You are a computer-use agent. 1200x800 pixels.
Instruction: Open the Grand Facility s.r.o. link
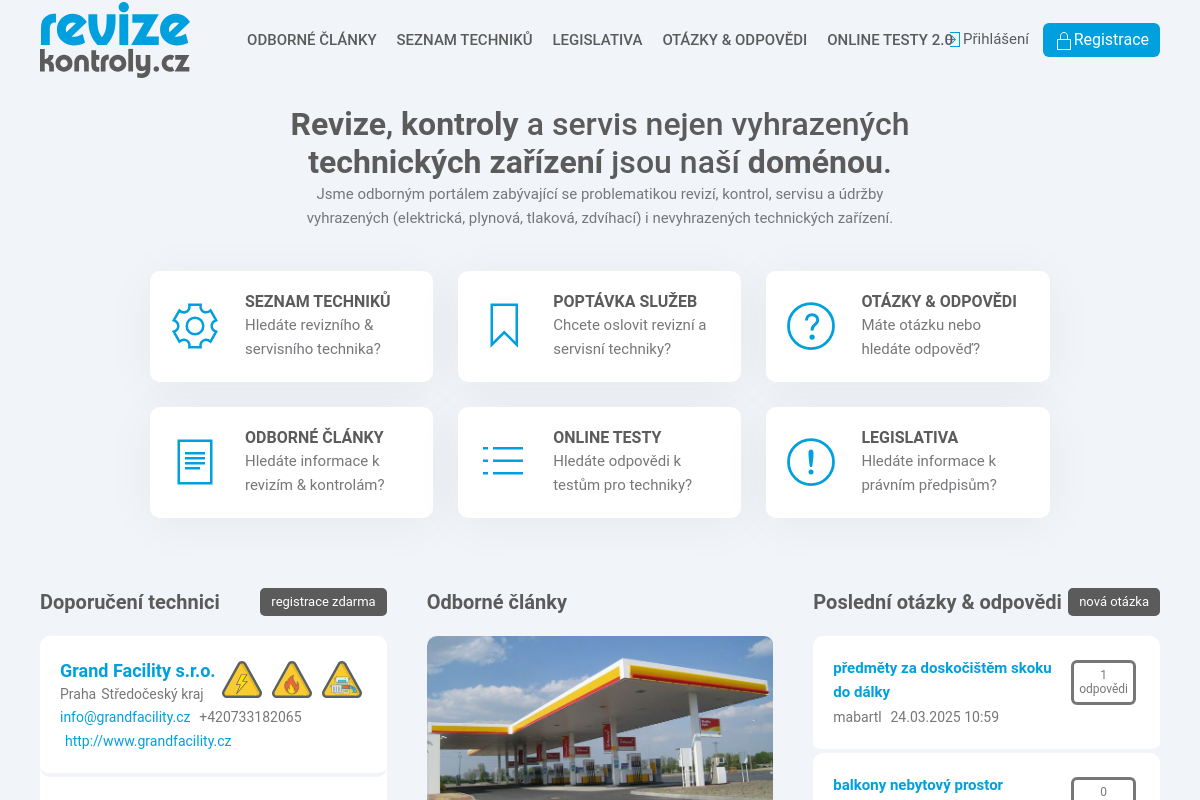click(x=138, y=671)
